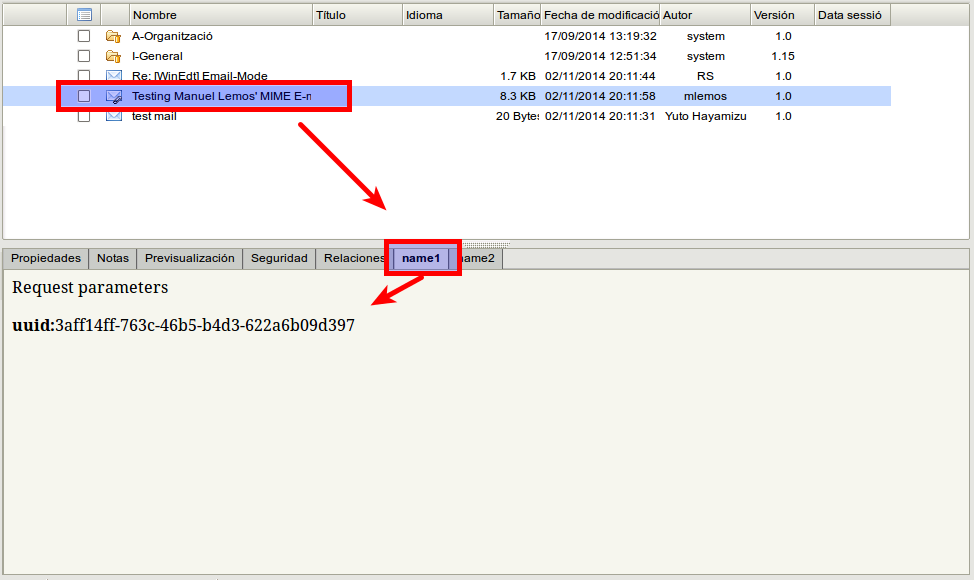Open the Propiedades tab
The height and width of the screenshot is (580, 974).
tap(46, 258)
